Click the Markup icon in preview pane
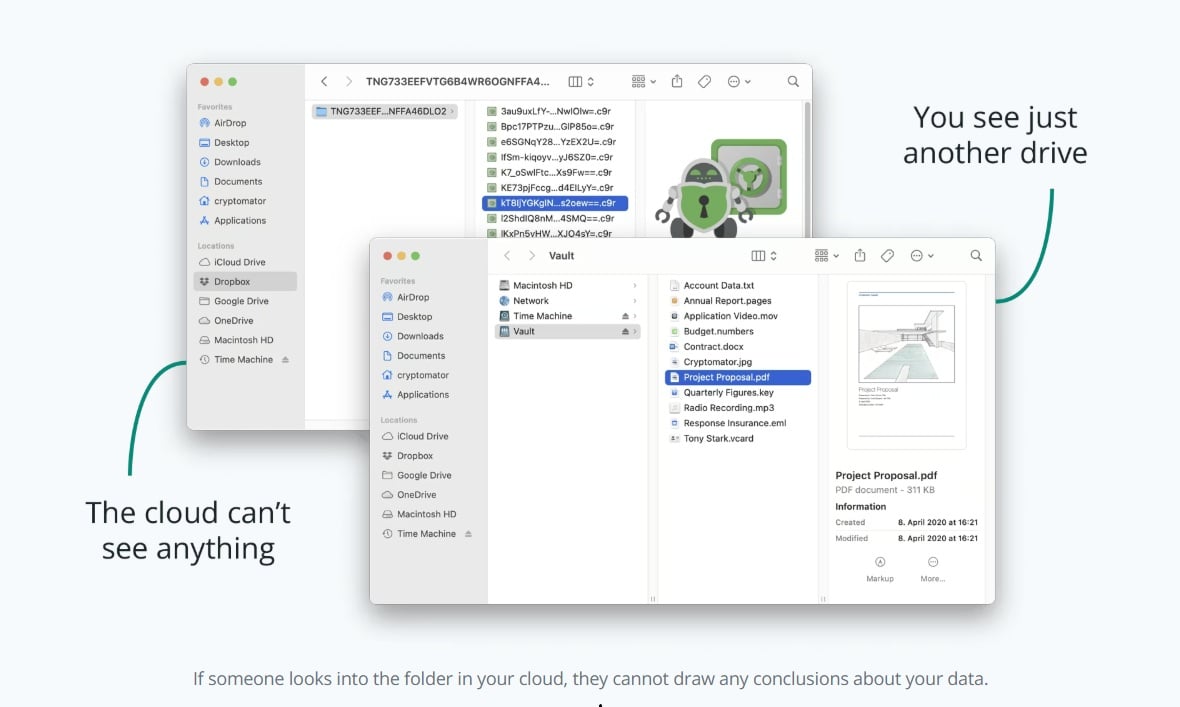The width and height of the screenshot is (1180, 707). click(x=880, y=562)
